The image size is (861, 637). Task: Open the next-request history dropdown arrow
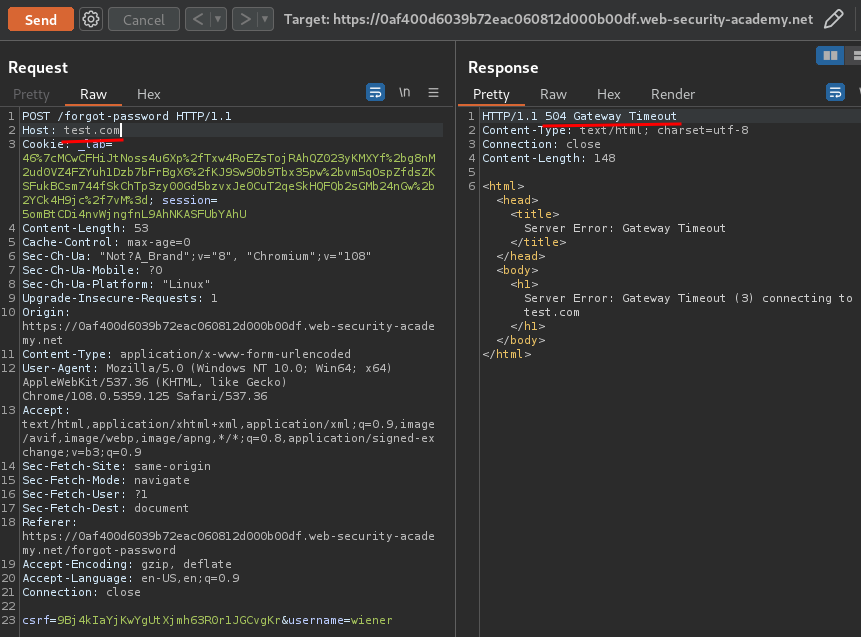tap(266, 20)
